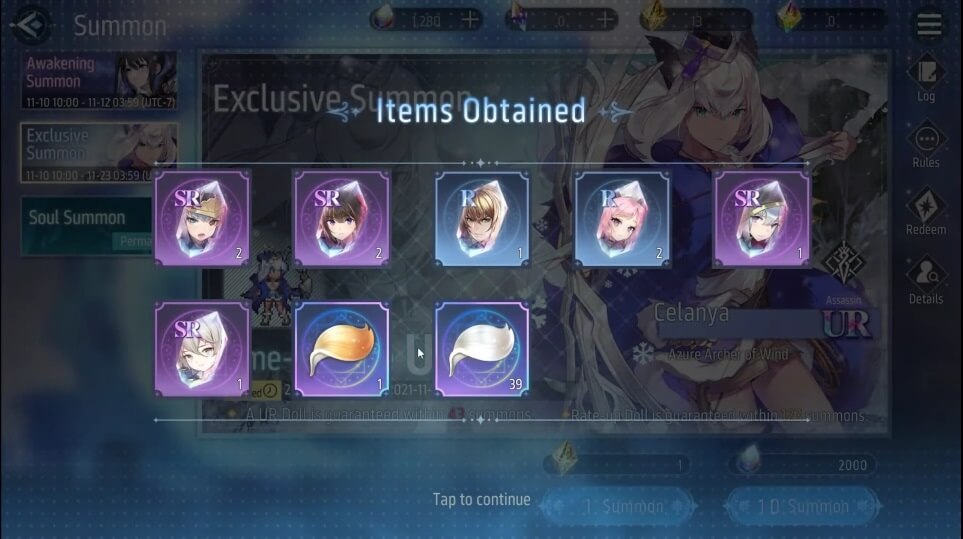The height and width of the screenshot is (539, 963).
Task: Tap the plus beside the purple gem currency
Action: click(605, 20)
